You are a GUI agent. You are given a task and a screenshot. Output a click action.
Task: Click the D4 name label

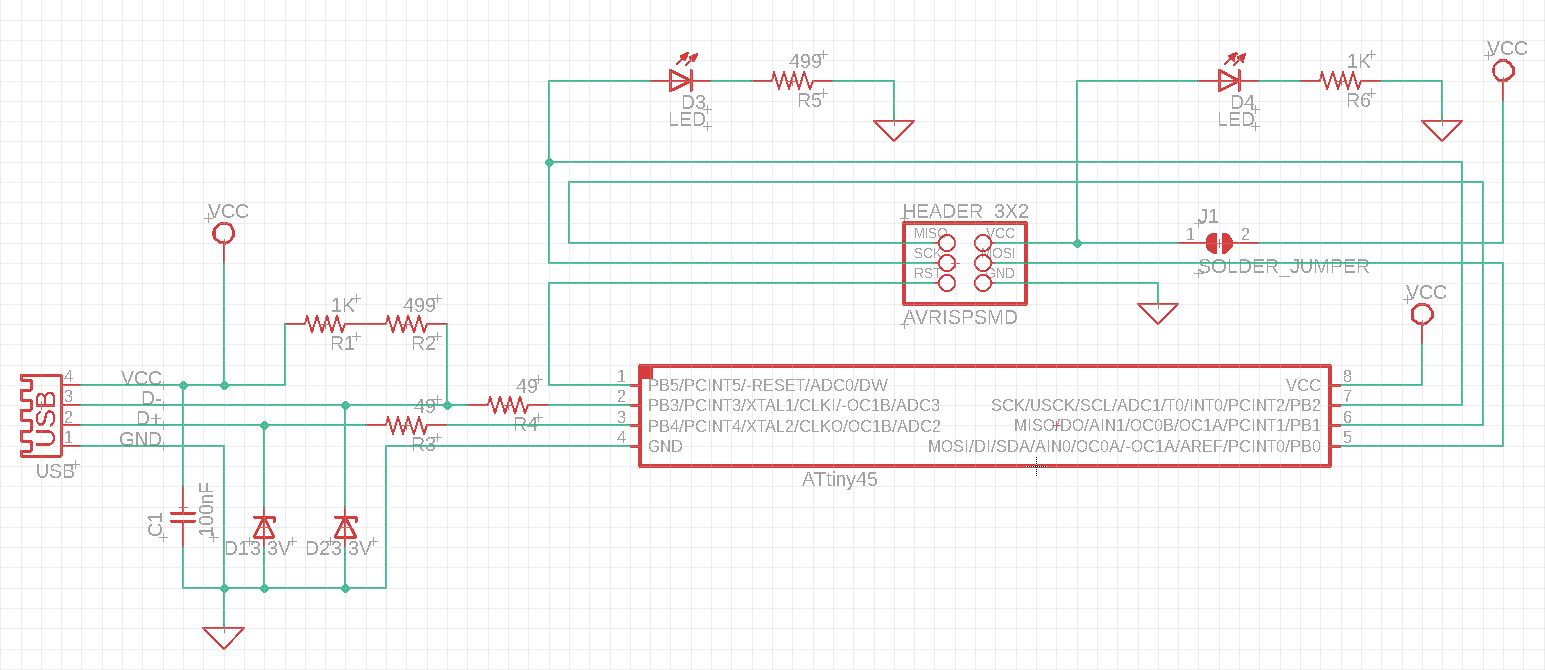click(x=1243, y=103)
